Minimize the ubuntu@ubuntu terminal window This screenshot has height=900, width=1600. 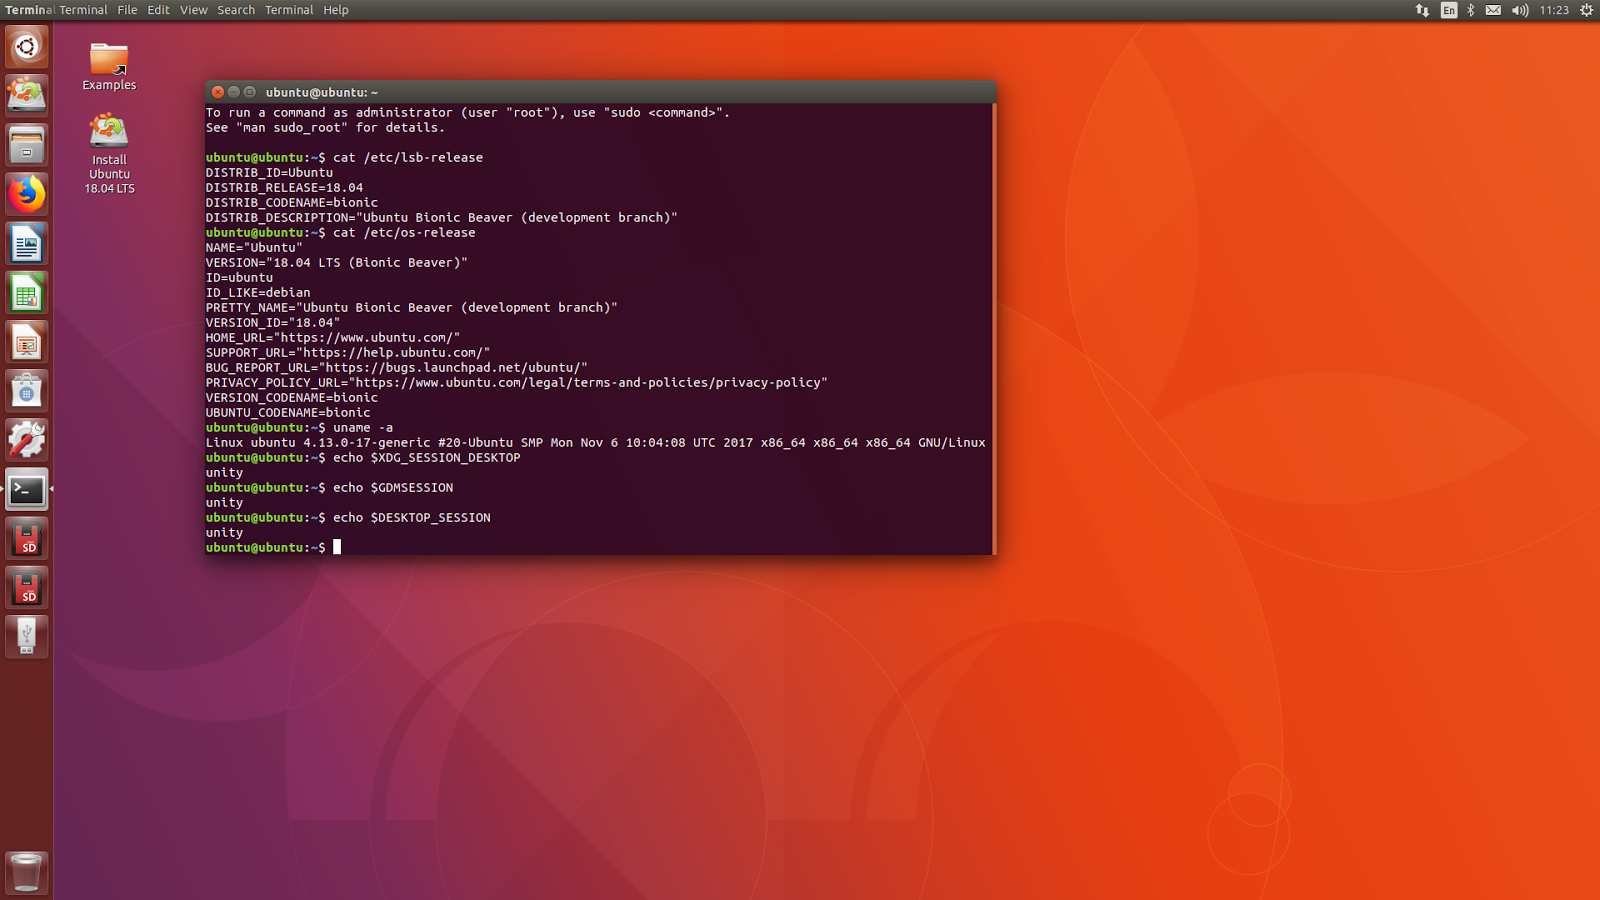[234, 92]
